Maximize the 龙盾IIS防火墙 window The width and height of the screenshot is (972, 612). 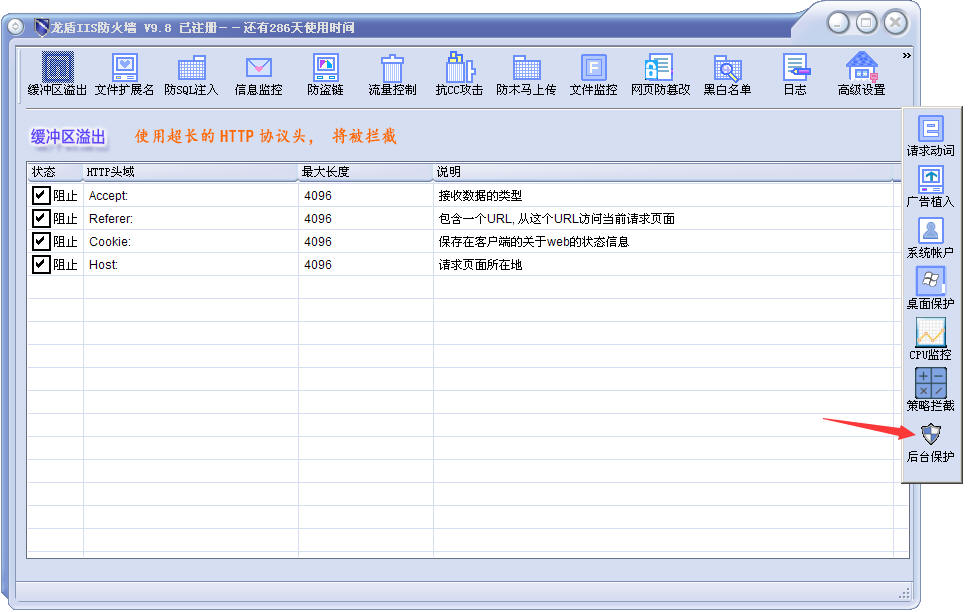pyautogui.click(x=867, y=24)
